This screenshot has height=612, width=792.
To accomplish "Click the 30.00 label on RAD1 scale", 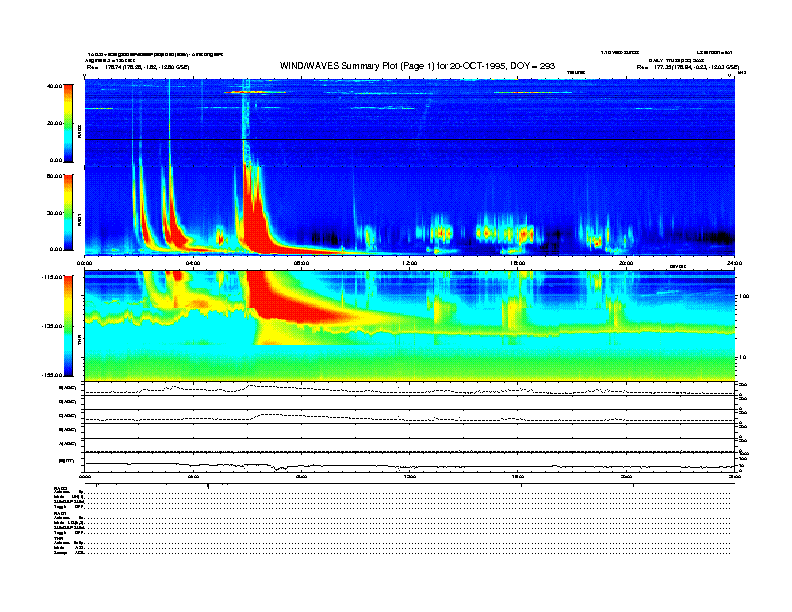I will [x=54, y=213].
